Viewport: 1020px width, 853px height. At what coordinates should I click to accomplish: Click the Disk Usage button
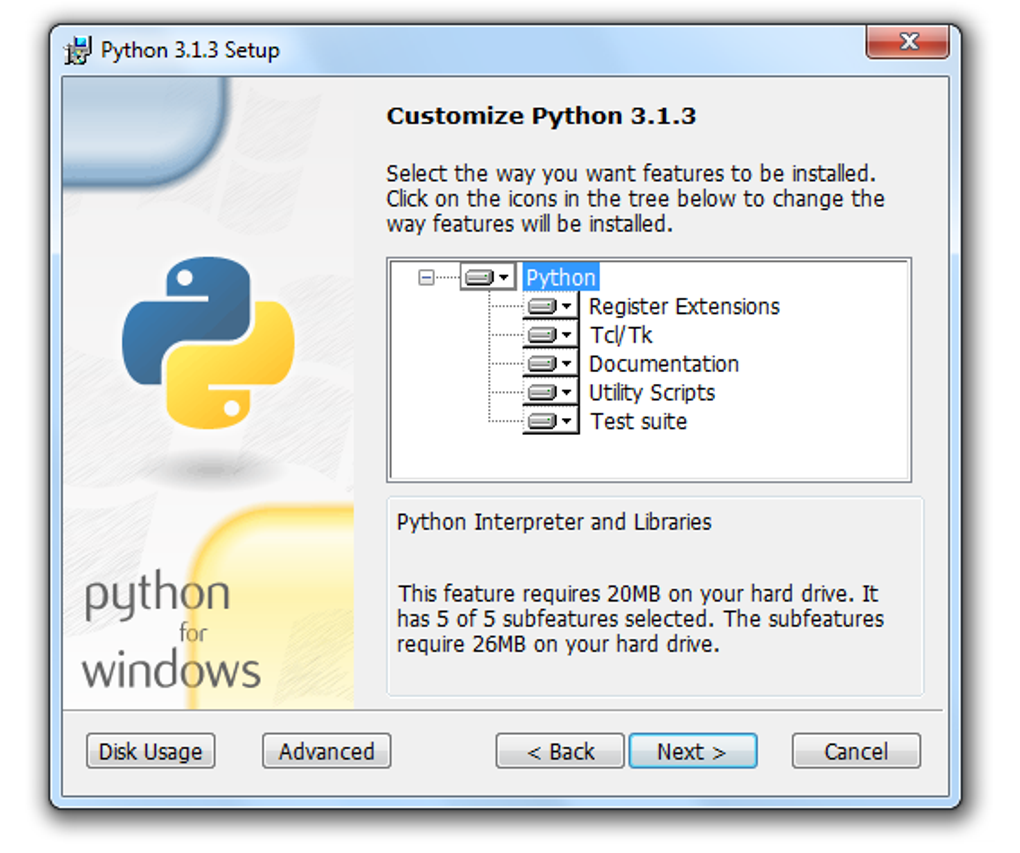[150, 751]
